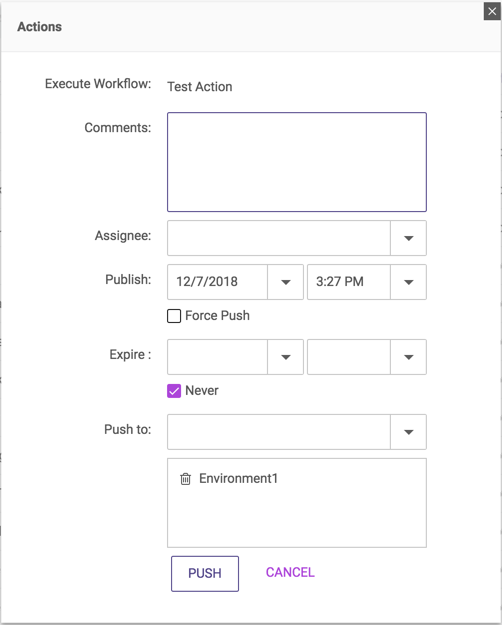Image resolution: width=502 pixels, height=625 pixels.
Task: Delete Environment1 using trash icon
Action: [x=185, y=479]
